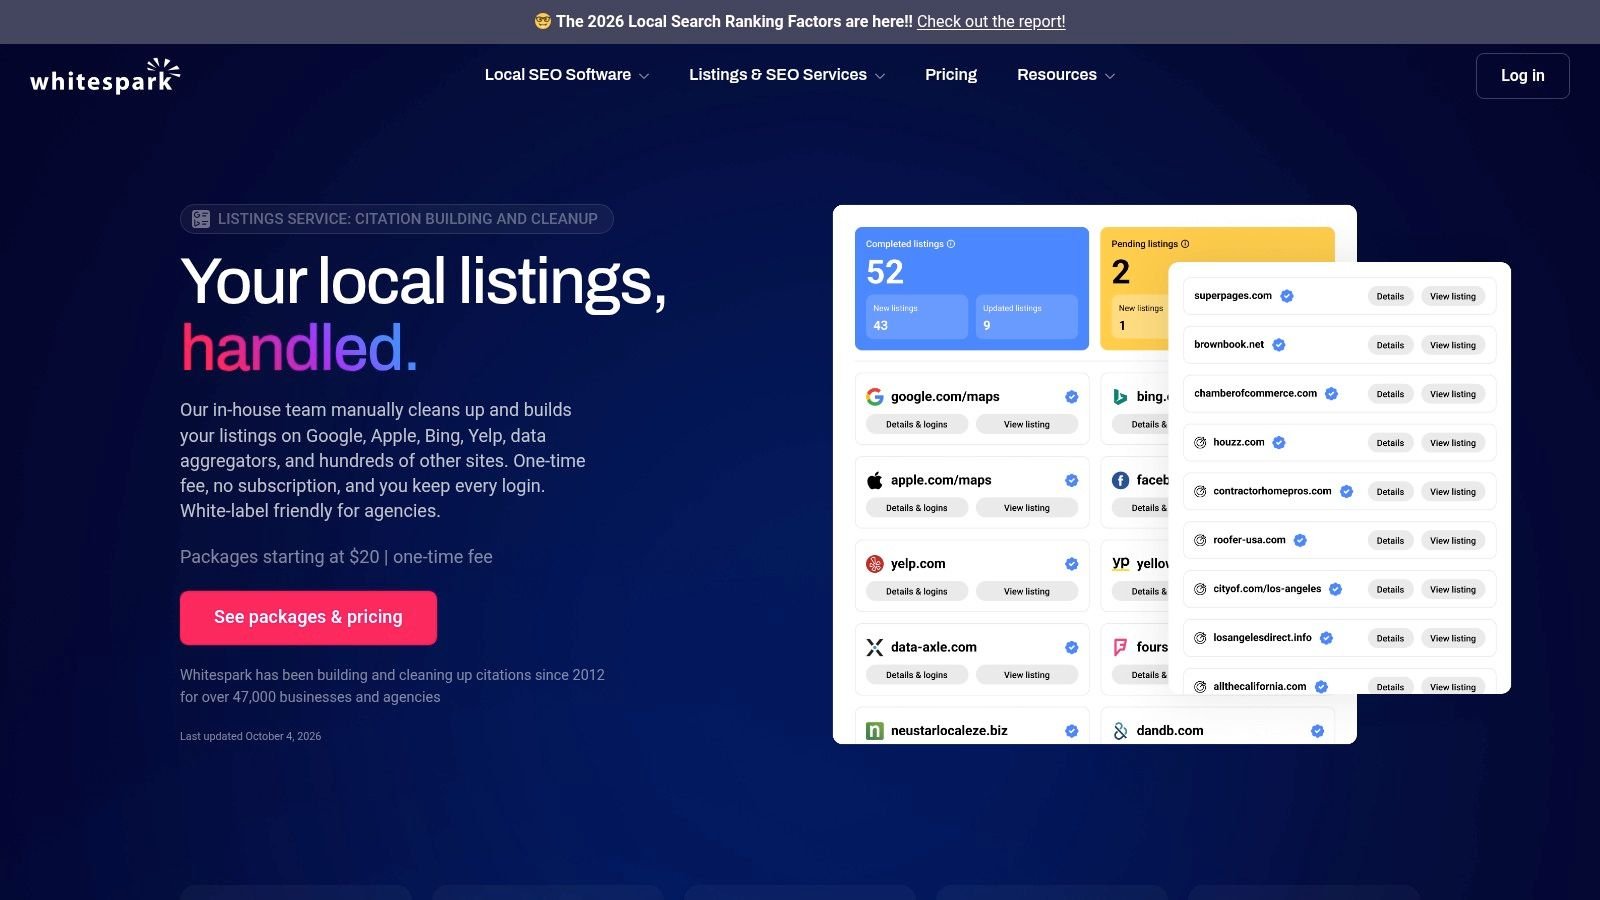This screenshot has height=900, width=1600.
Task: Click the New listings 43 tile
Action: click(917, 317)
